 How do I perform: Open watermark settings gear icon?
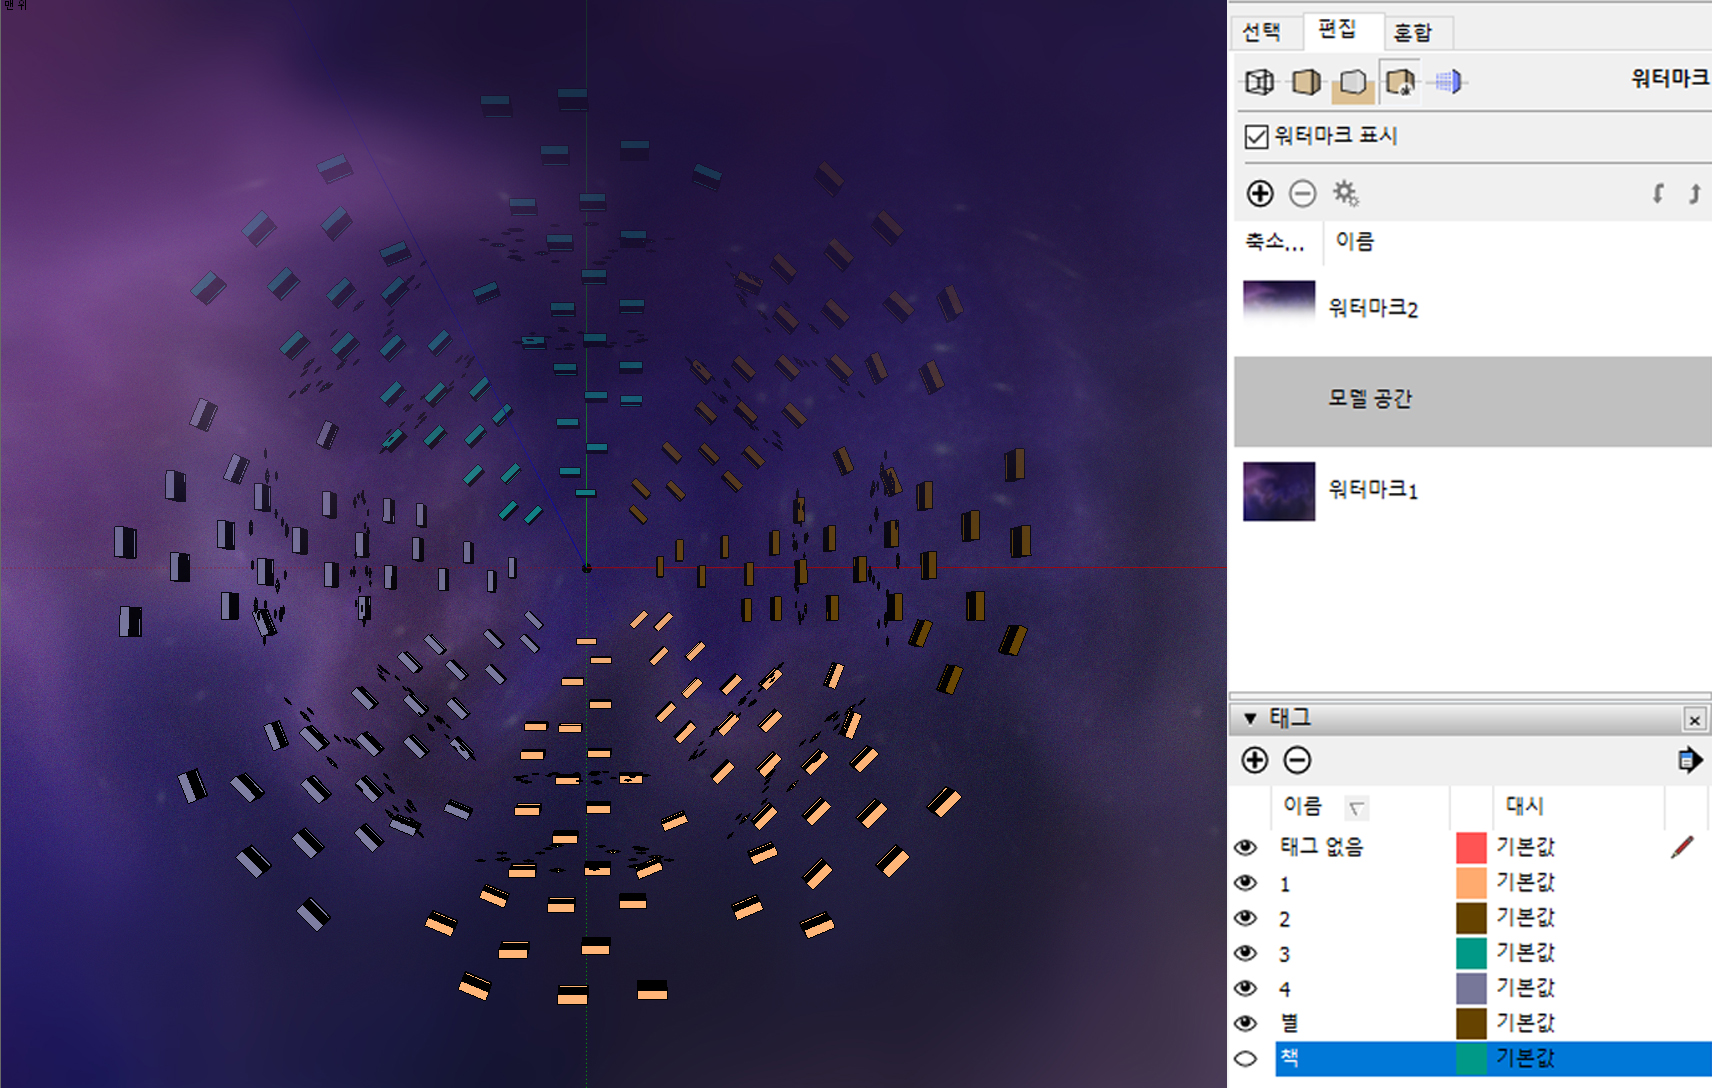(x=1345, y=193)
